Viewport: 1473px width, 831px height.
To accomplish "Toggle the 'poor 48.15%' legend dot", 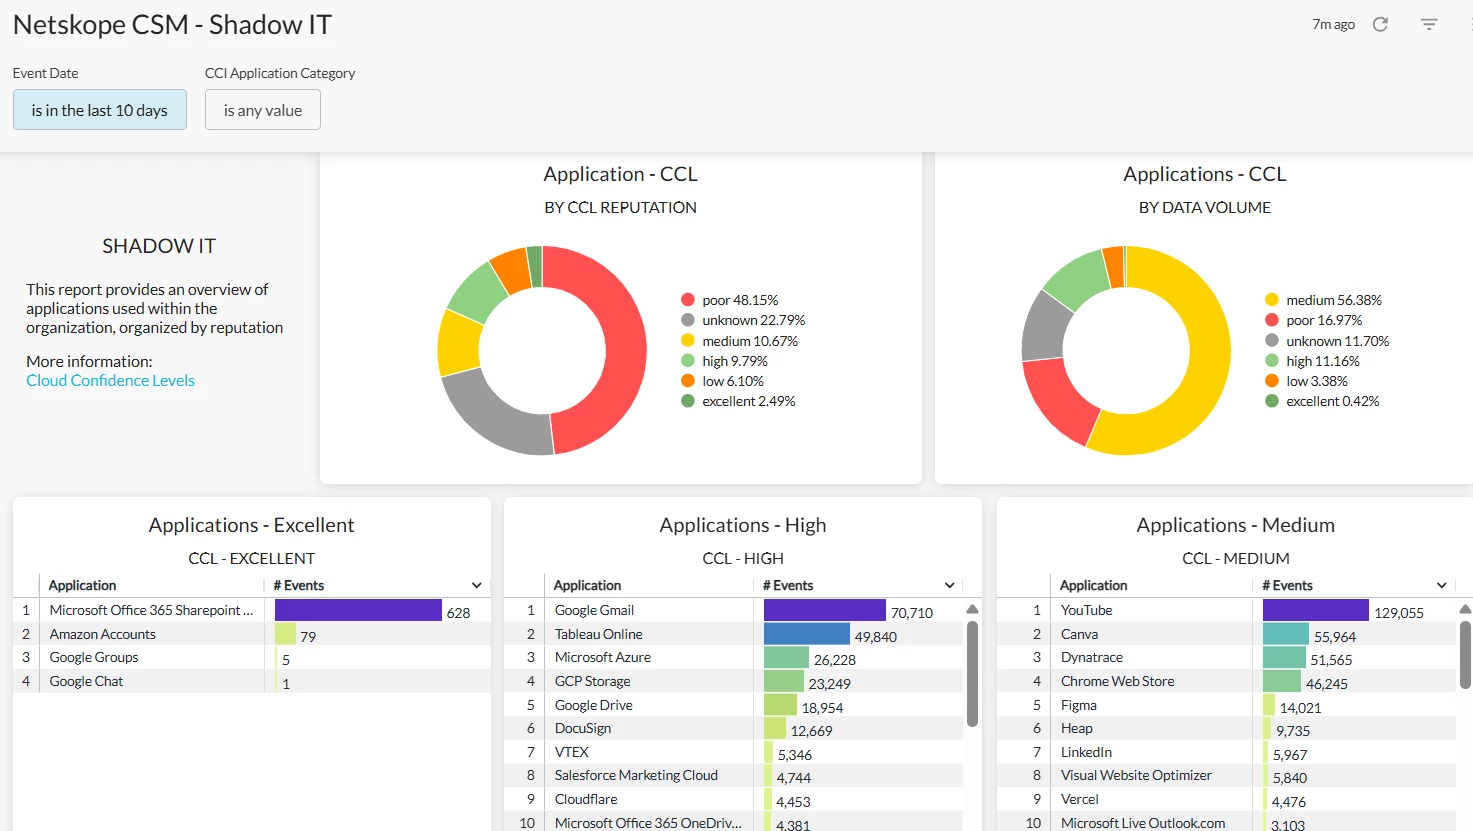I will tap(688, 300).
